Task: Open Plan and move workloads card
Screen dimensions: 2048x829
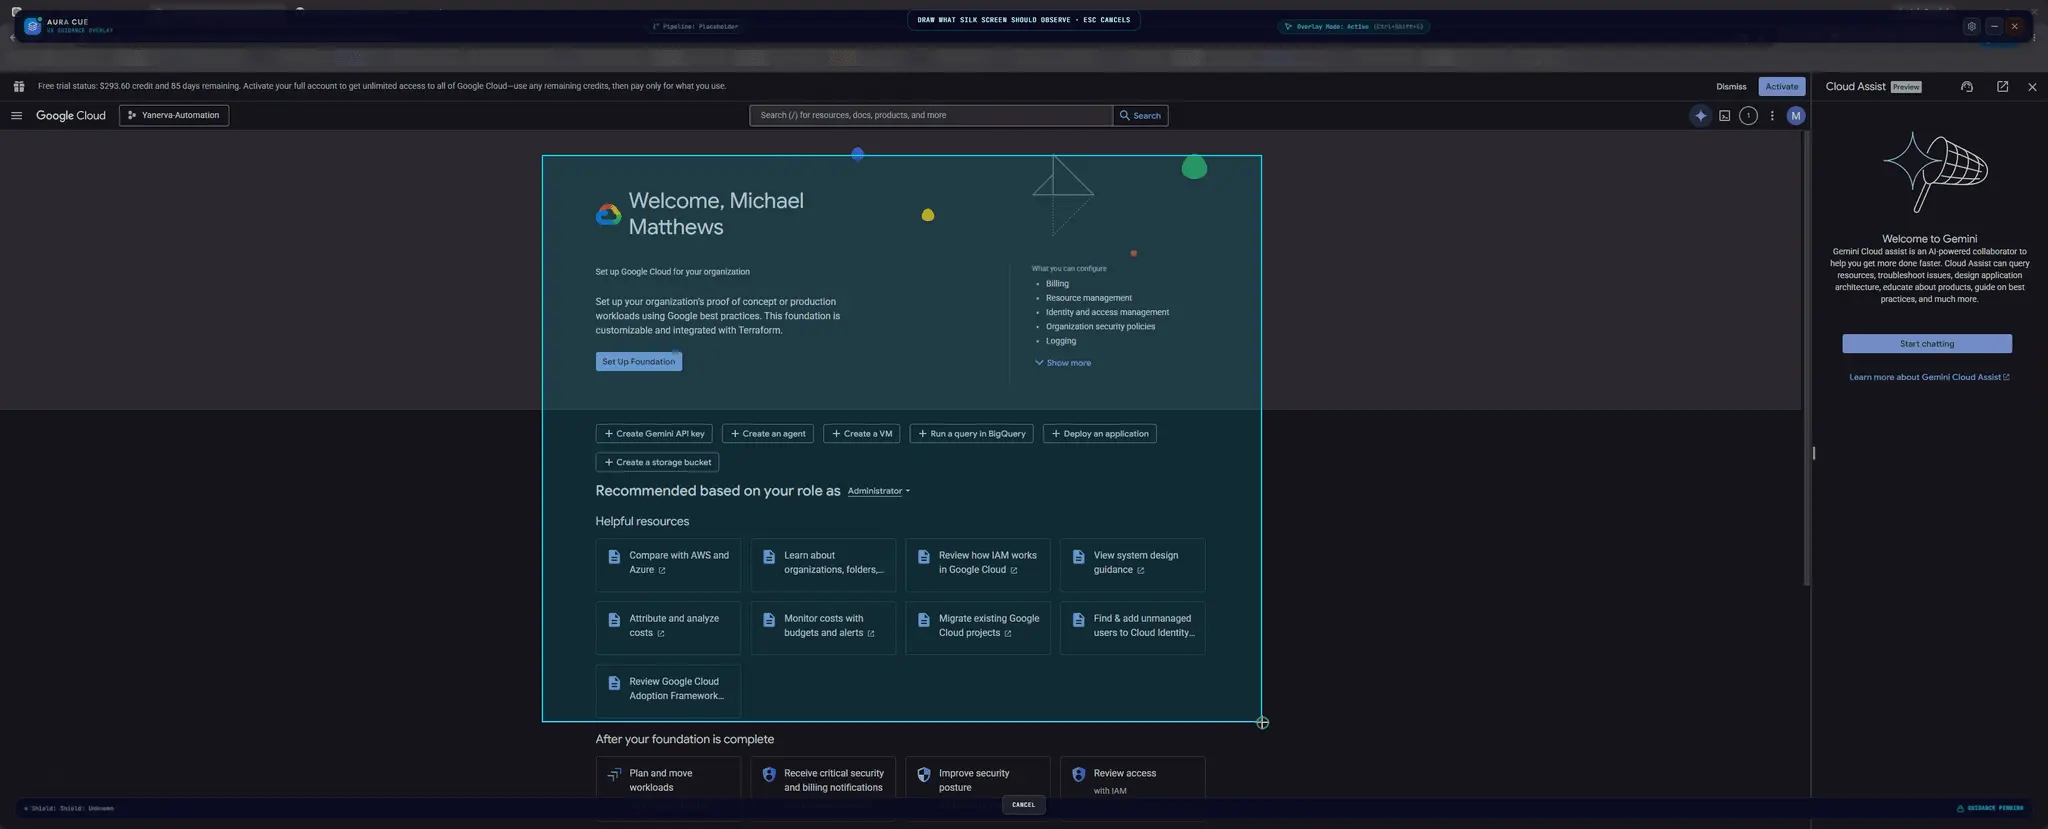Action: [x=668, y=778]
